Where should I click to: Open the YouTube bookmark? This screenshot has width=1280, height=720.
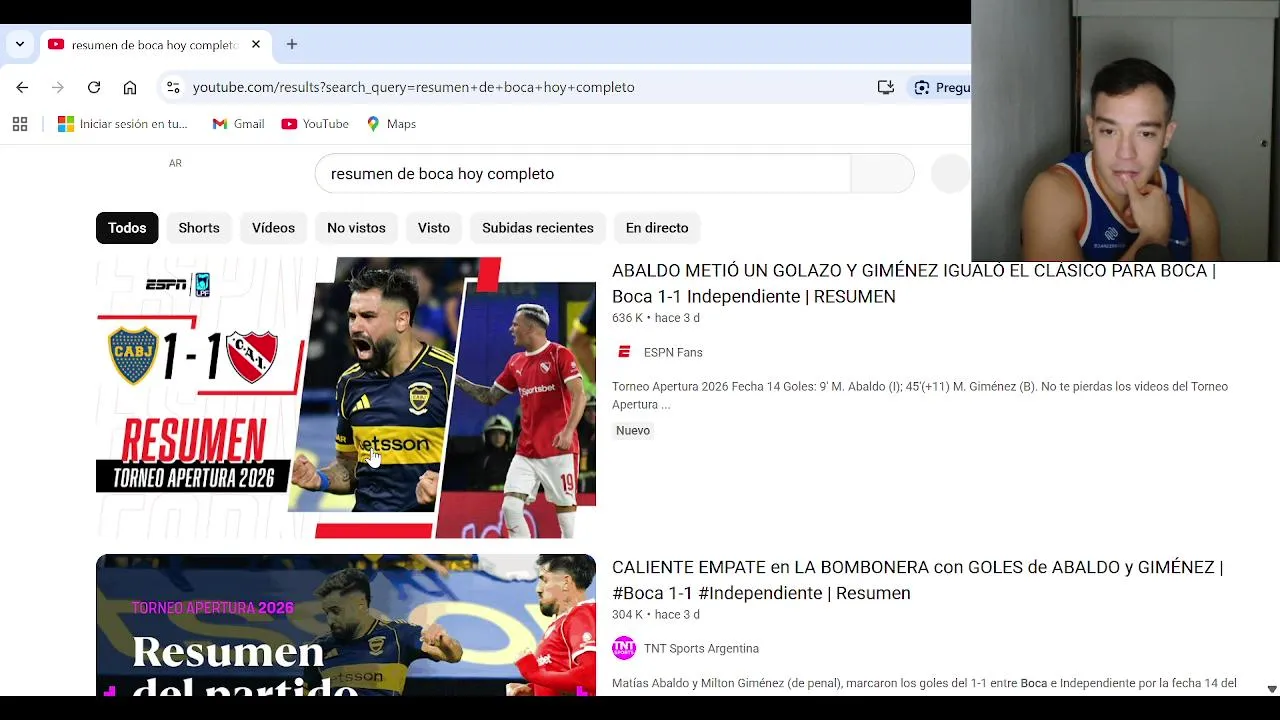point(315,124)
